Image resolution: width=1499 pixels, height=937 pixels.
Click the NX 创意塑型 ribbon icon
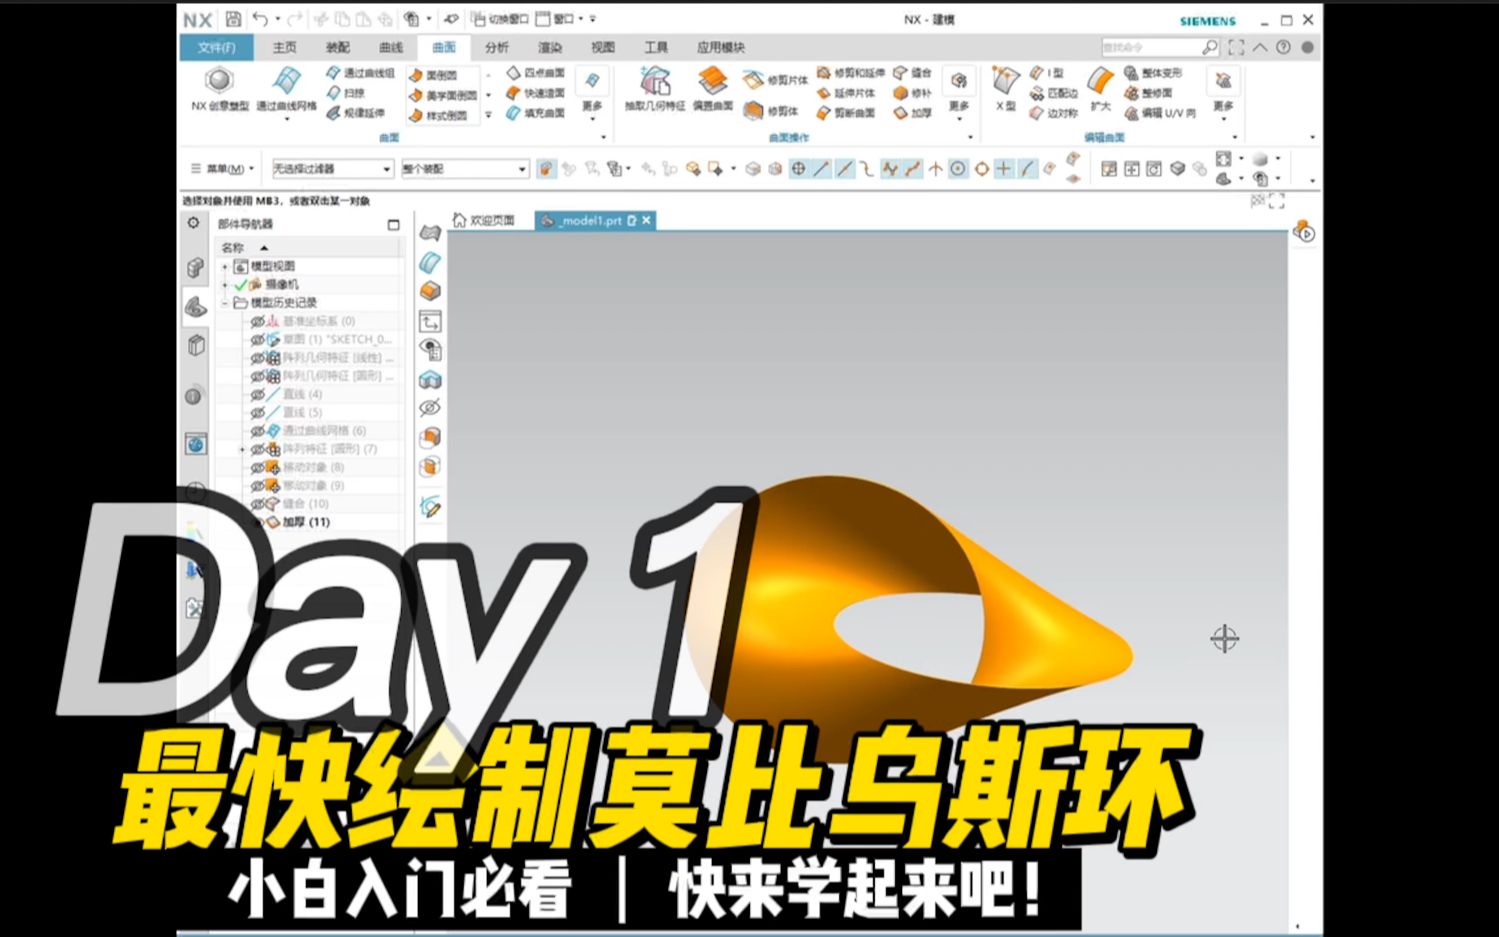tap(216, 90)
